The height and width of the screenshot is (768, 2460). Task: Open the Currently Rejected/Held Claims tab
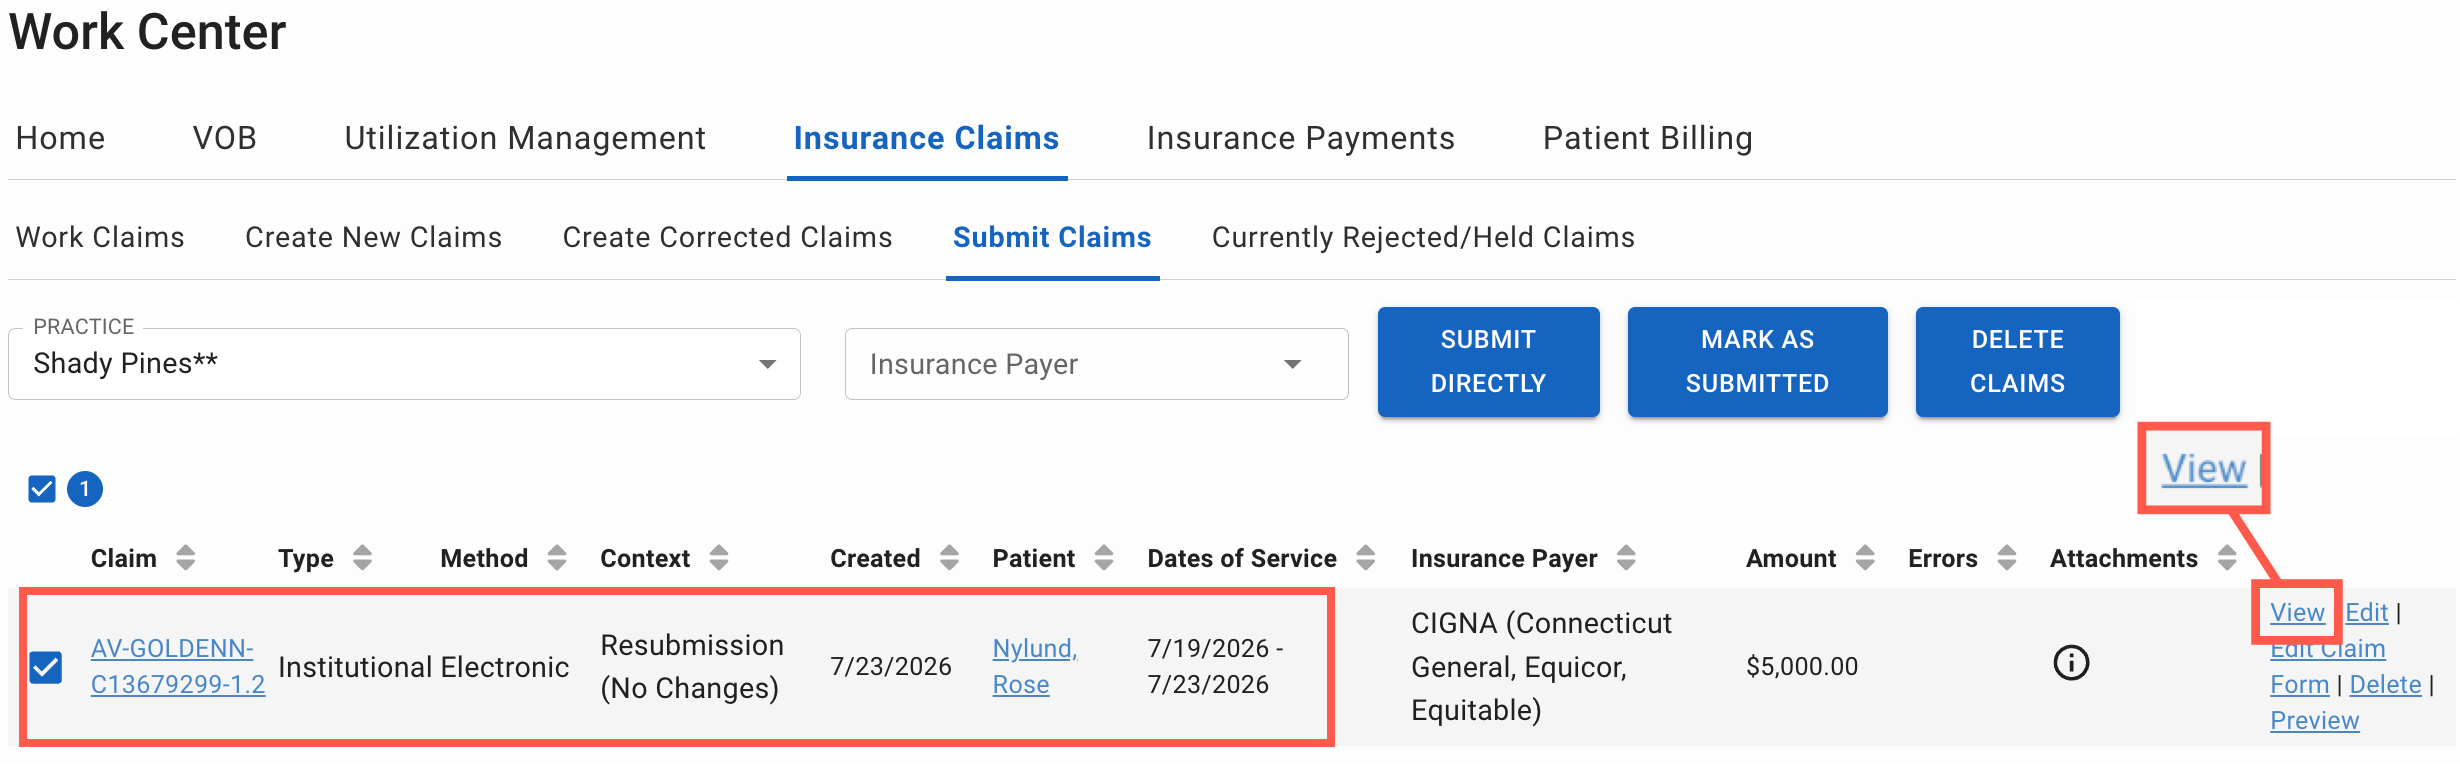tap(1423, 237)
